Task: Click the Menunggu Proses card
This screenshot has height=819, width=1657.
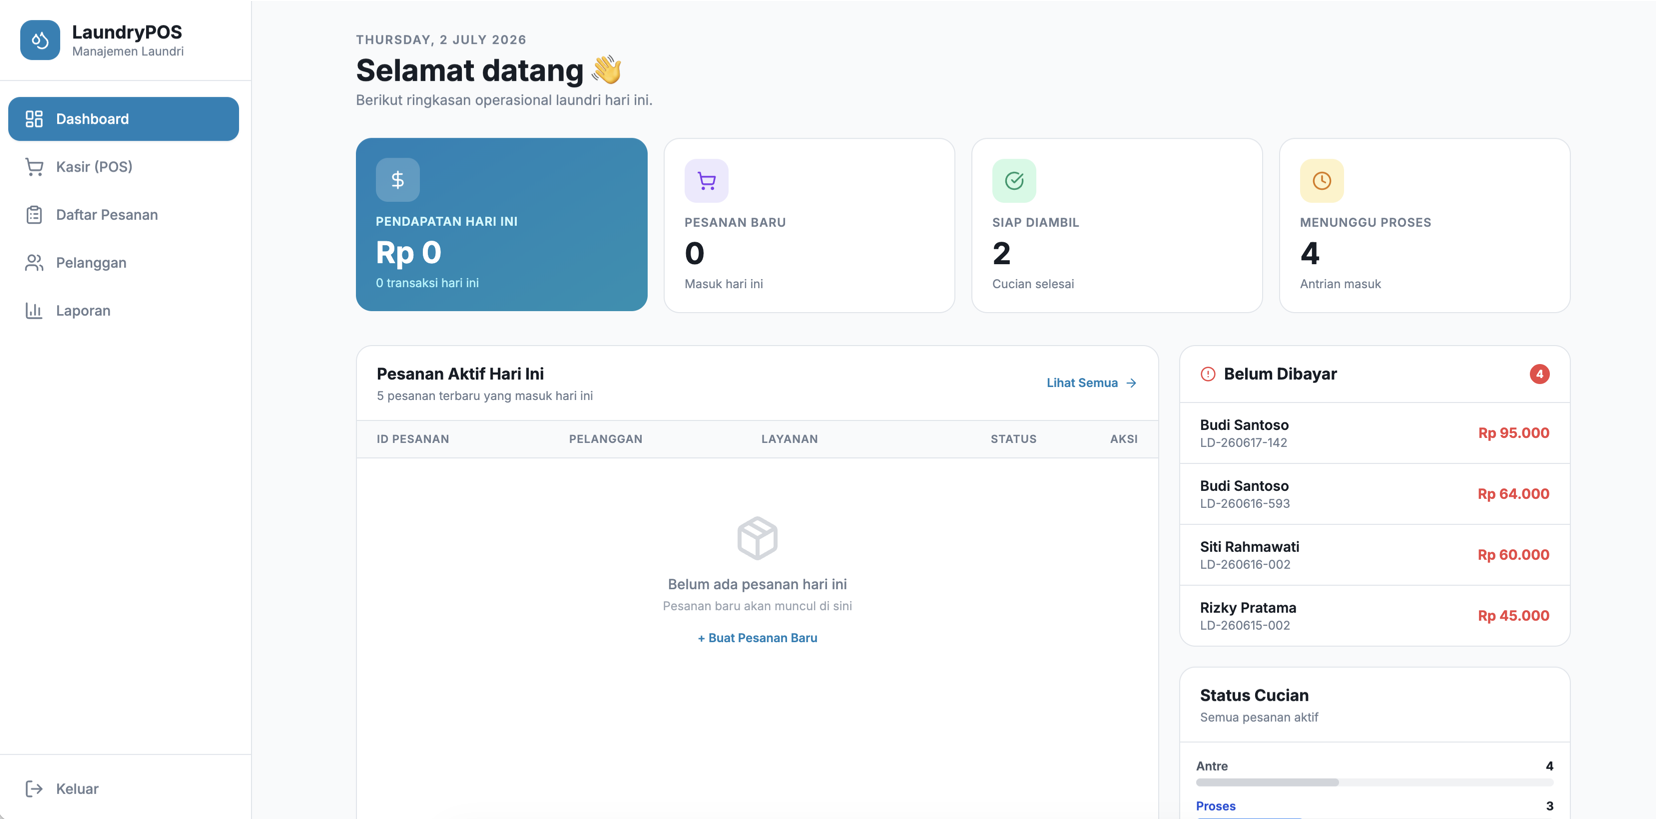Action: tap(1425, 225)
